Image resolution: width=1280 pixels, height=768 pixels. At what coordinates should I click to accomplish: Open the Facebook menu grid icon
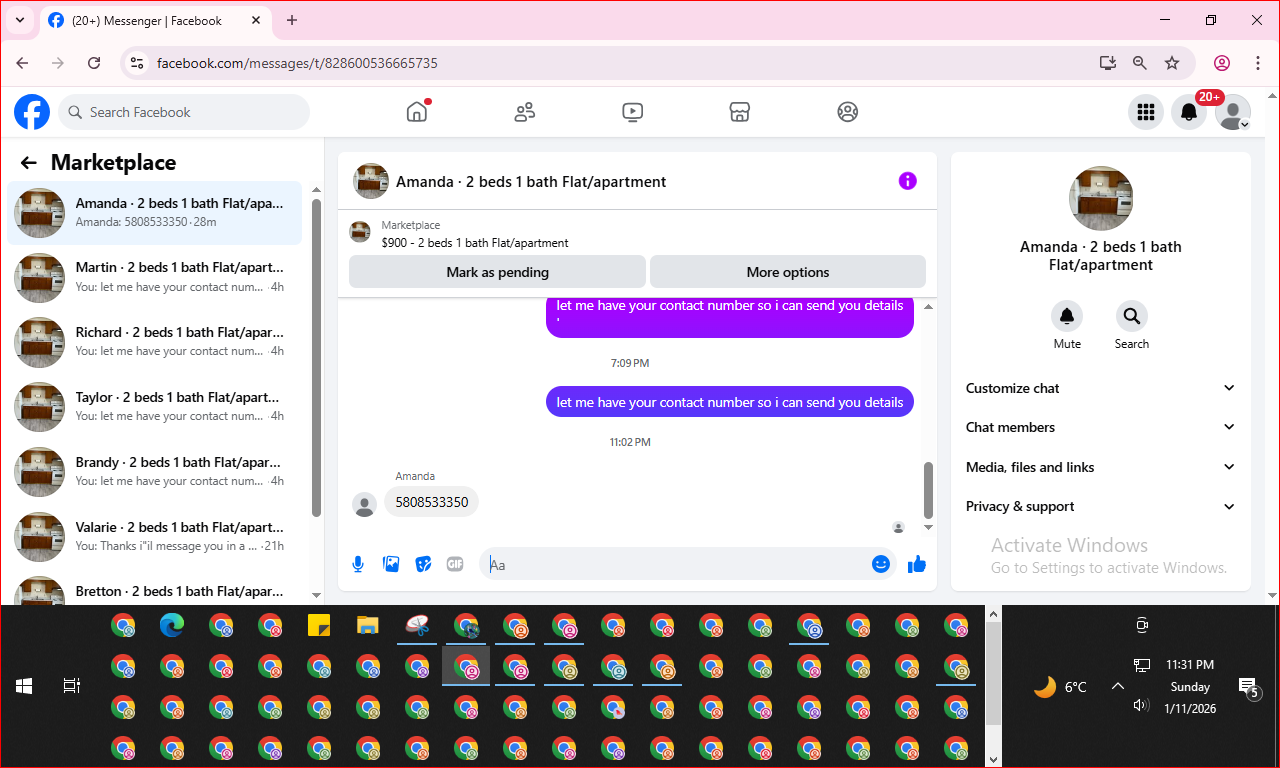coord(1146,112)
